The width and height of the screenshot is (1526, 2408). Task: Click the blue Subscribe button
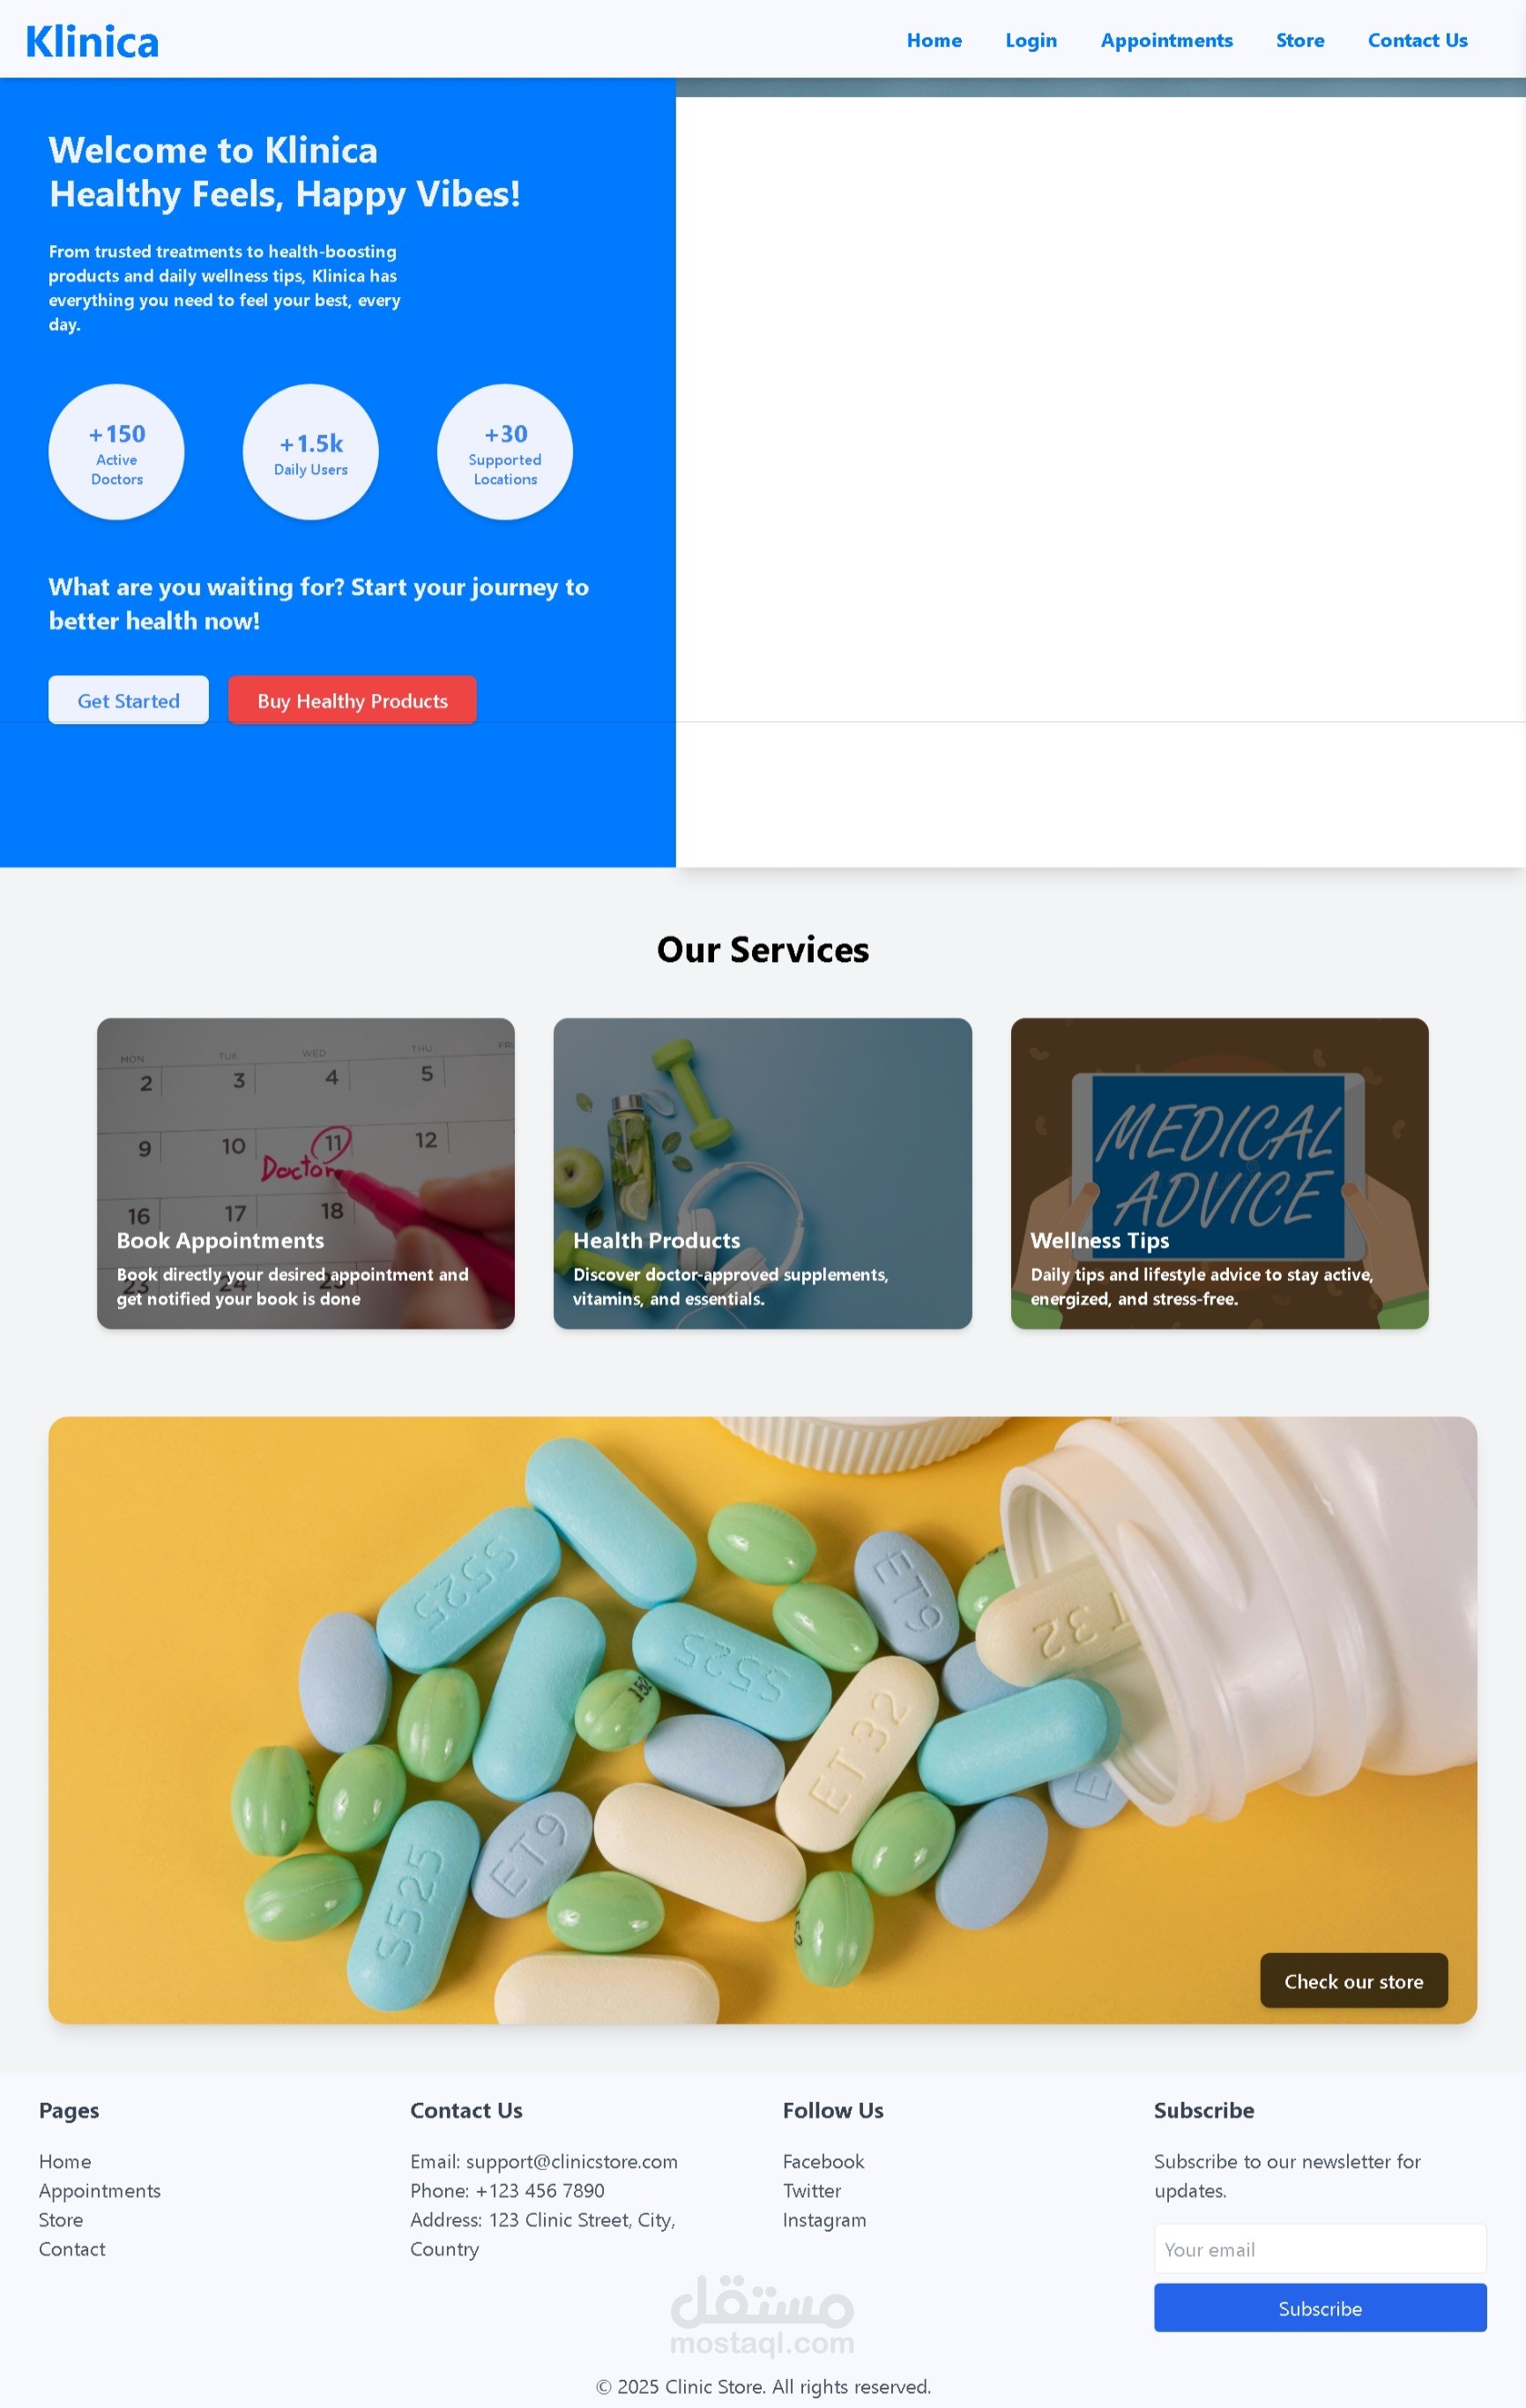pyautogui.click(x=1320, y=2308)
